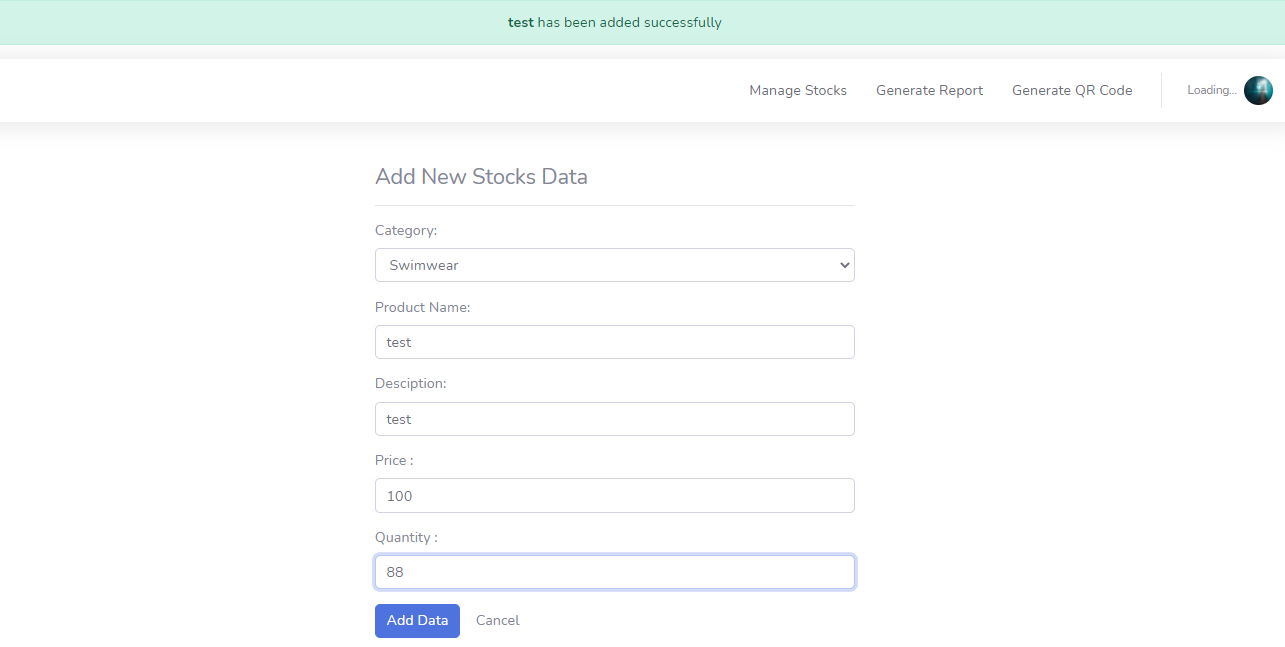Click the Price input showing 100
Image resolution: width=1285 pixels, height=647 pixels.
coord(614,495)
